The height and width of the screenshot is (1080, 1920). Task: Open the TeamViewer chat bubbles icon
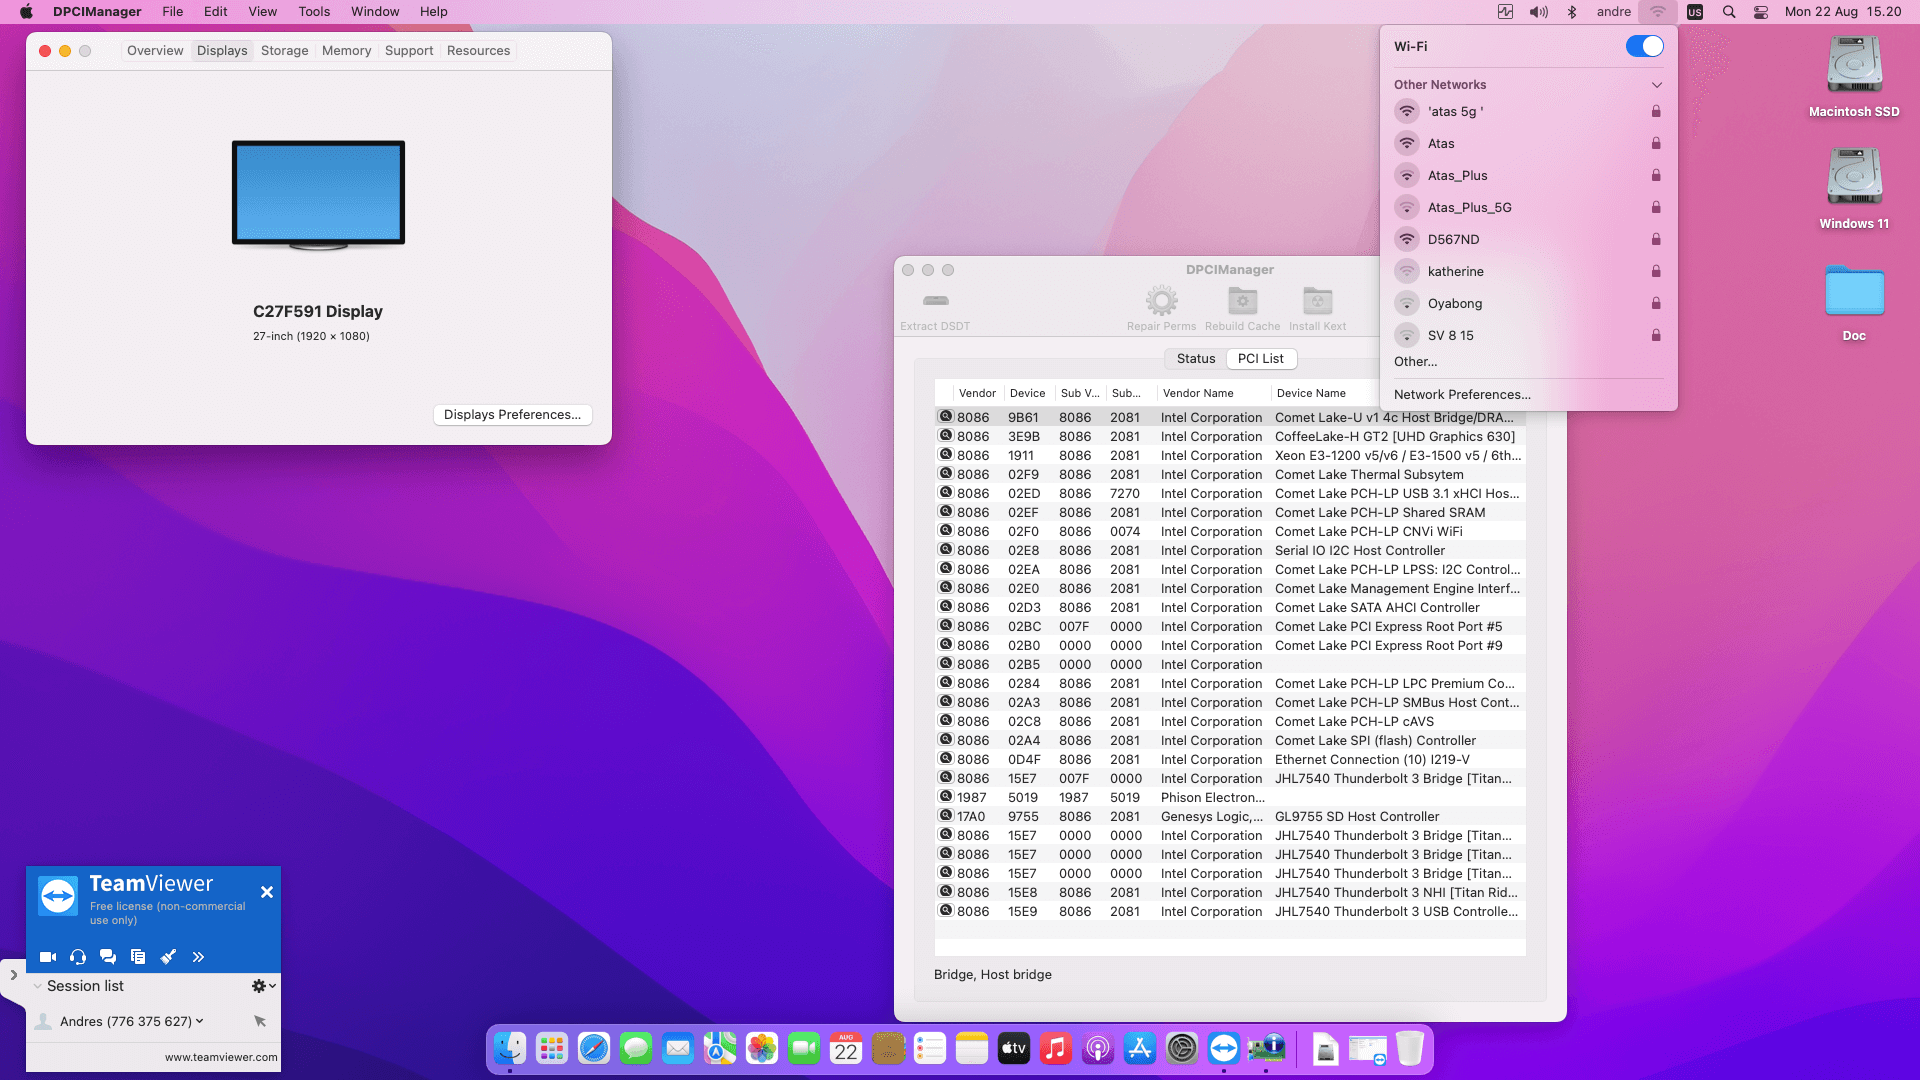point(108,957)
